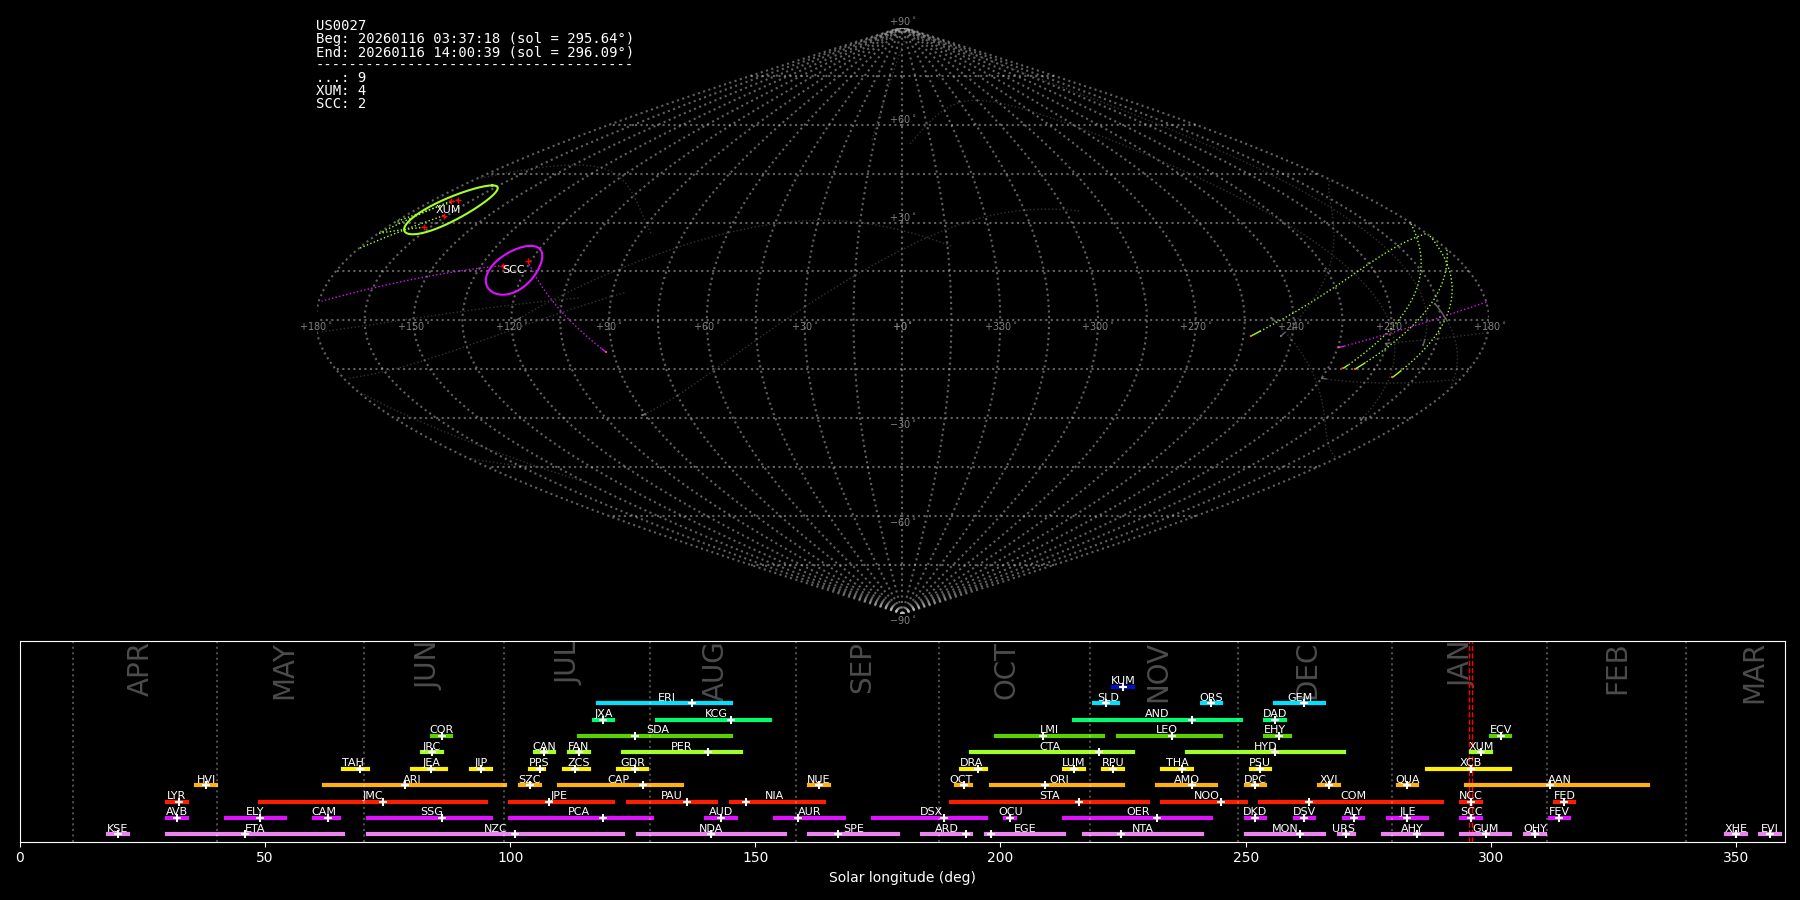Image resolution: width=1800 pixels, height=900 pixels.
Task: Click the ARI shower label
Action: 412,780
